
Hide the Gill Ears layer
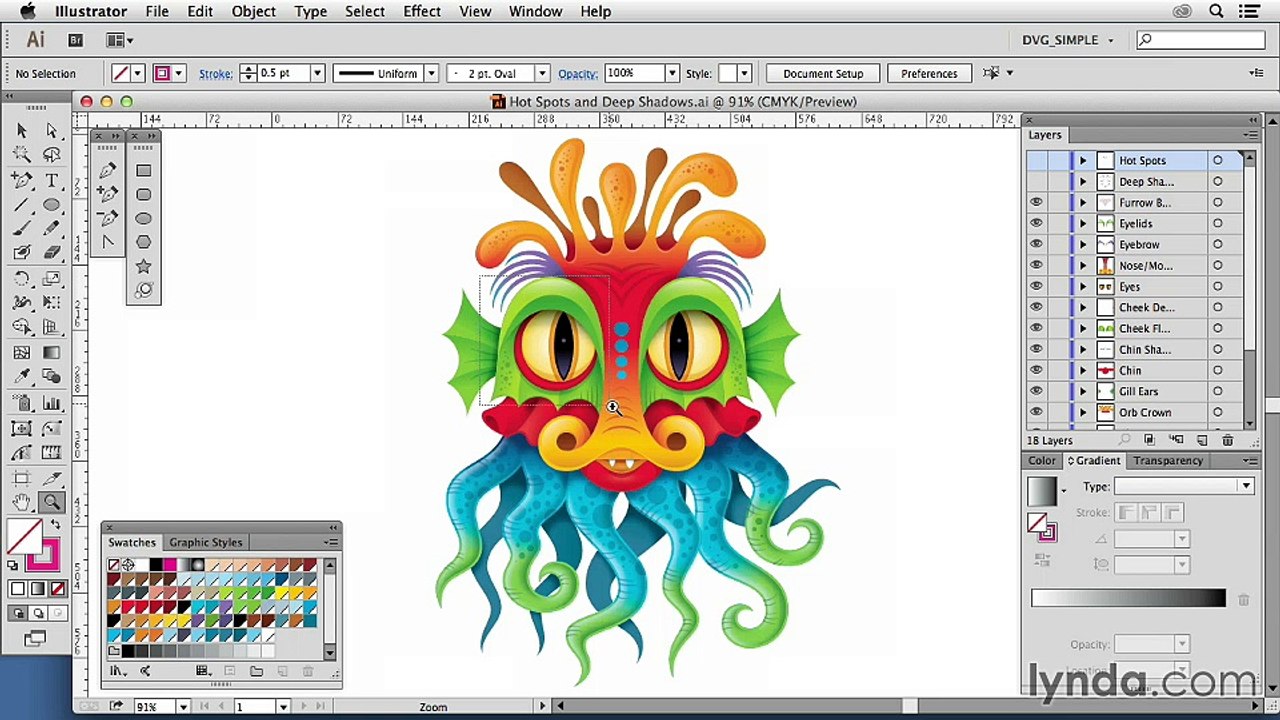pyautogui.click(x=1036, y=392)
